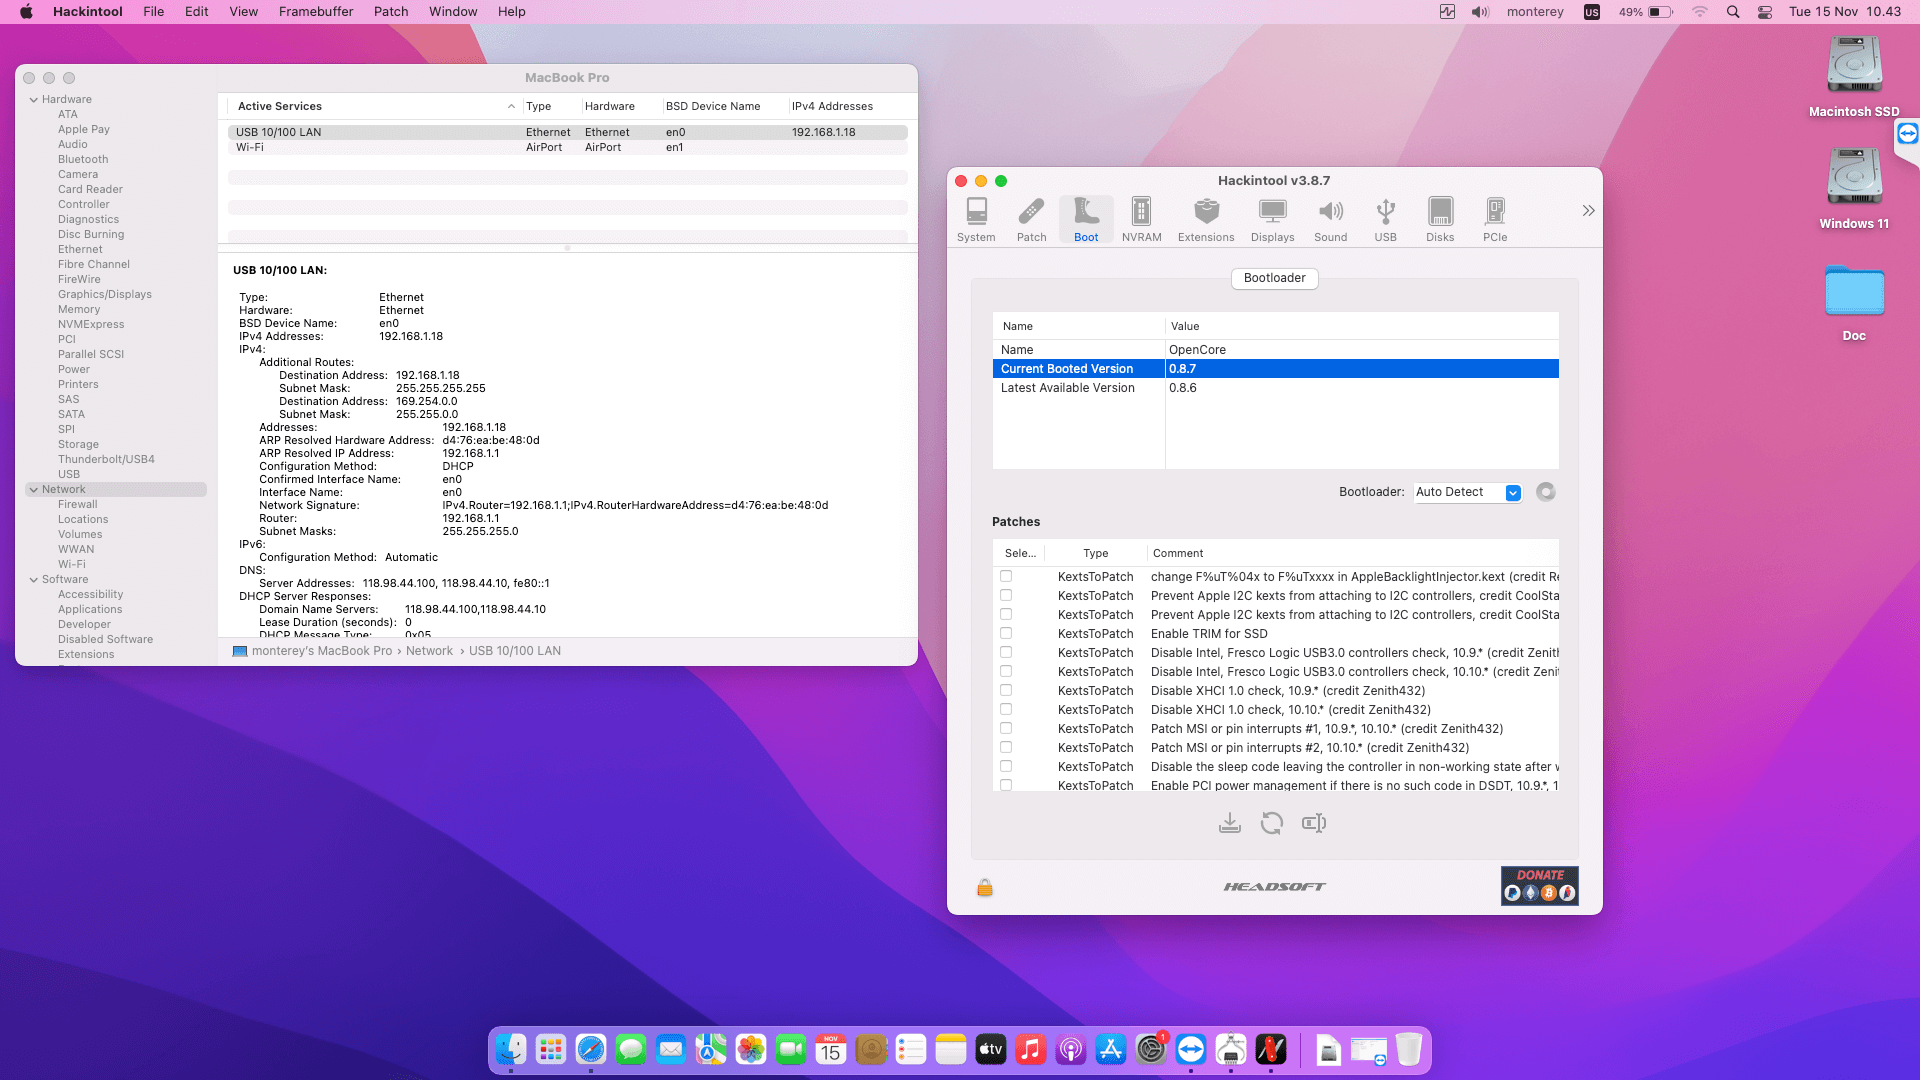Open the Macintosh SSD drive on the desktop
Screen dimensions: 1920x1080
[1854, 77]
